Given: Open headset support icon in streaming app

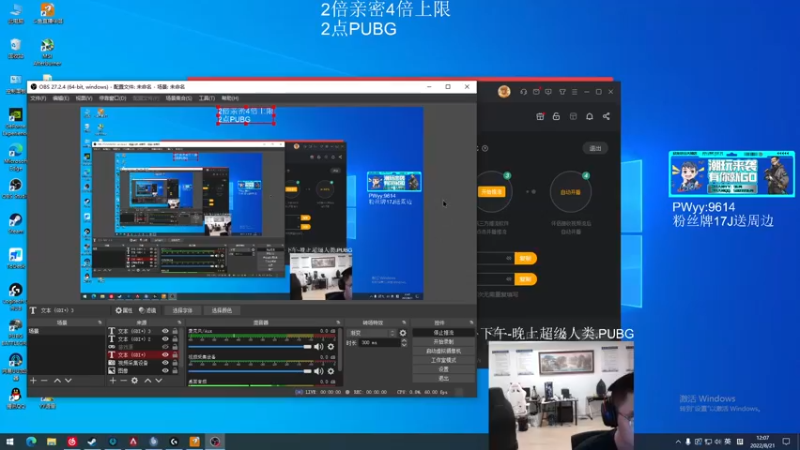Looking at the screenshot, I should click(523, 92).
